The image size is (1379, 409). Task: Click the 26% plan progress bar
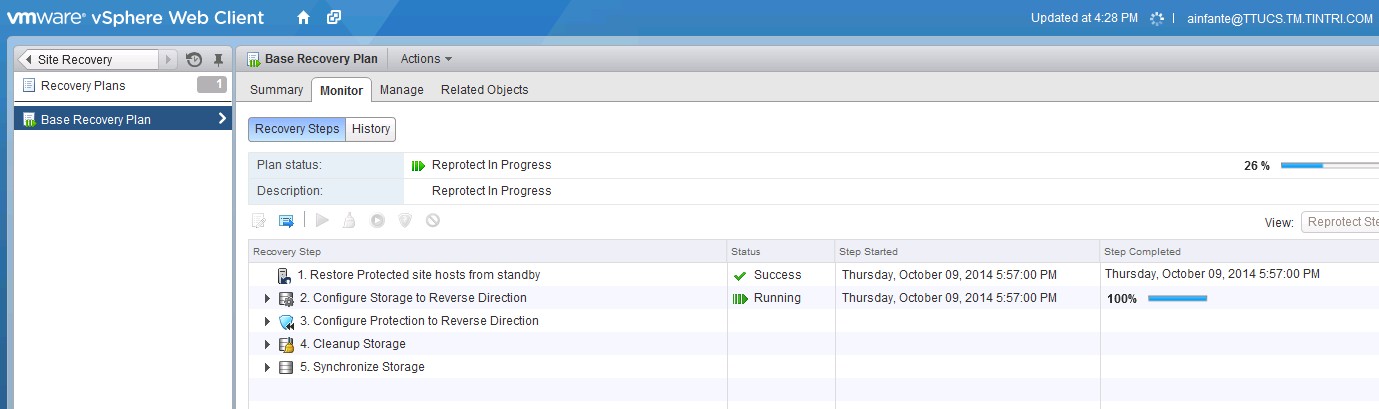(x=1330, y=166)
